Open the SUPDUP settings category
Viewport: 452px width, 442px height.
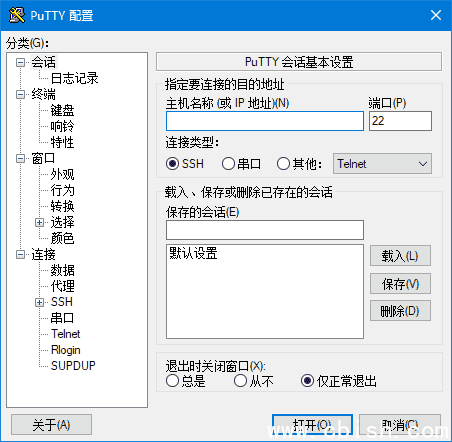pyautogui.click(x=73, y=366)
